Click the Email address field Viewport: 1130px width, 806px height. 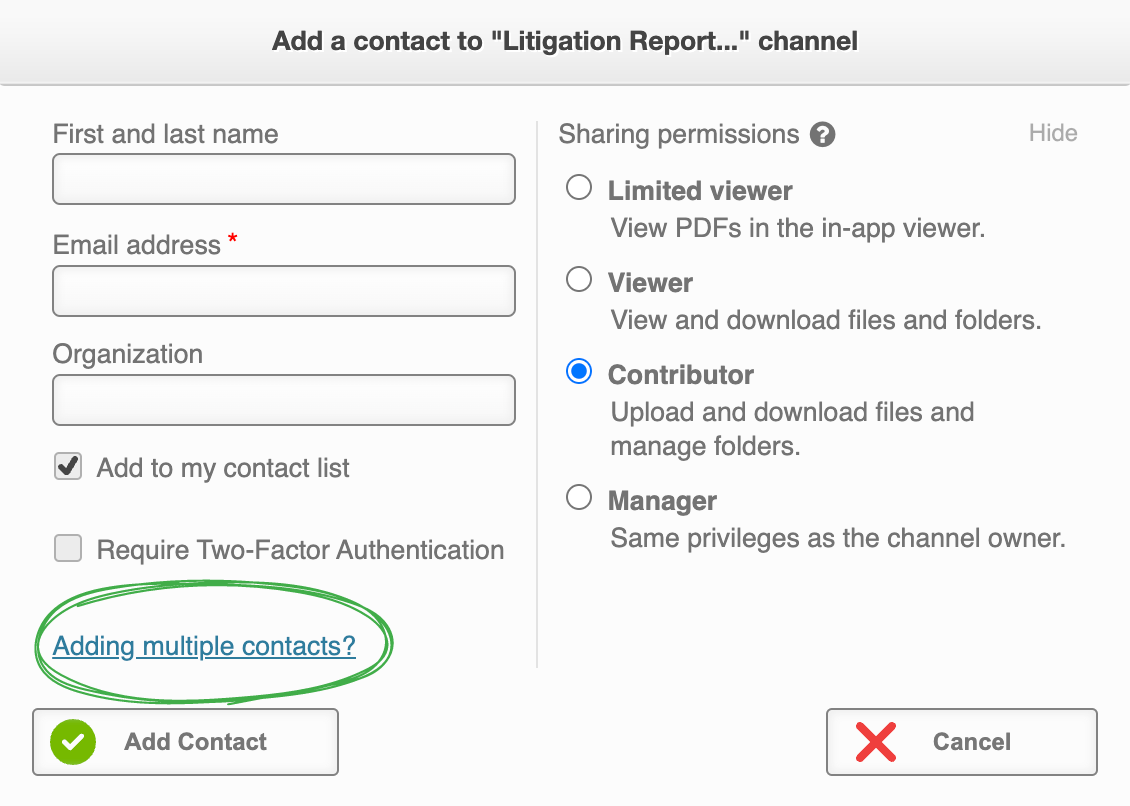point(283,291)
